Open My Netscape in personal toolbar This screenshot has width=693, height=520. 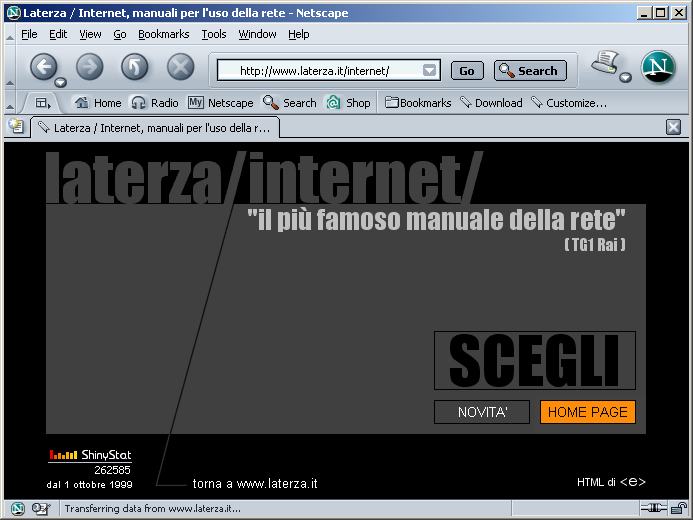coord(220,103)
